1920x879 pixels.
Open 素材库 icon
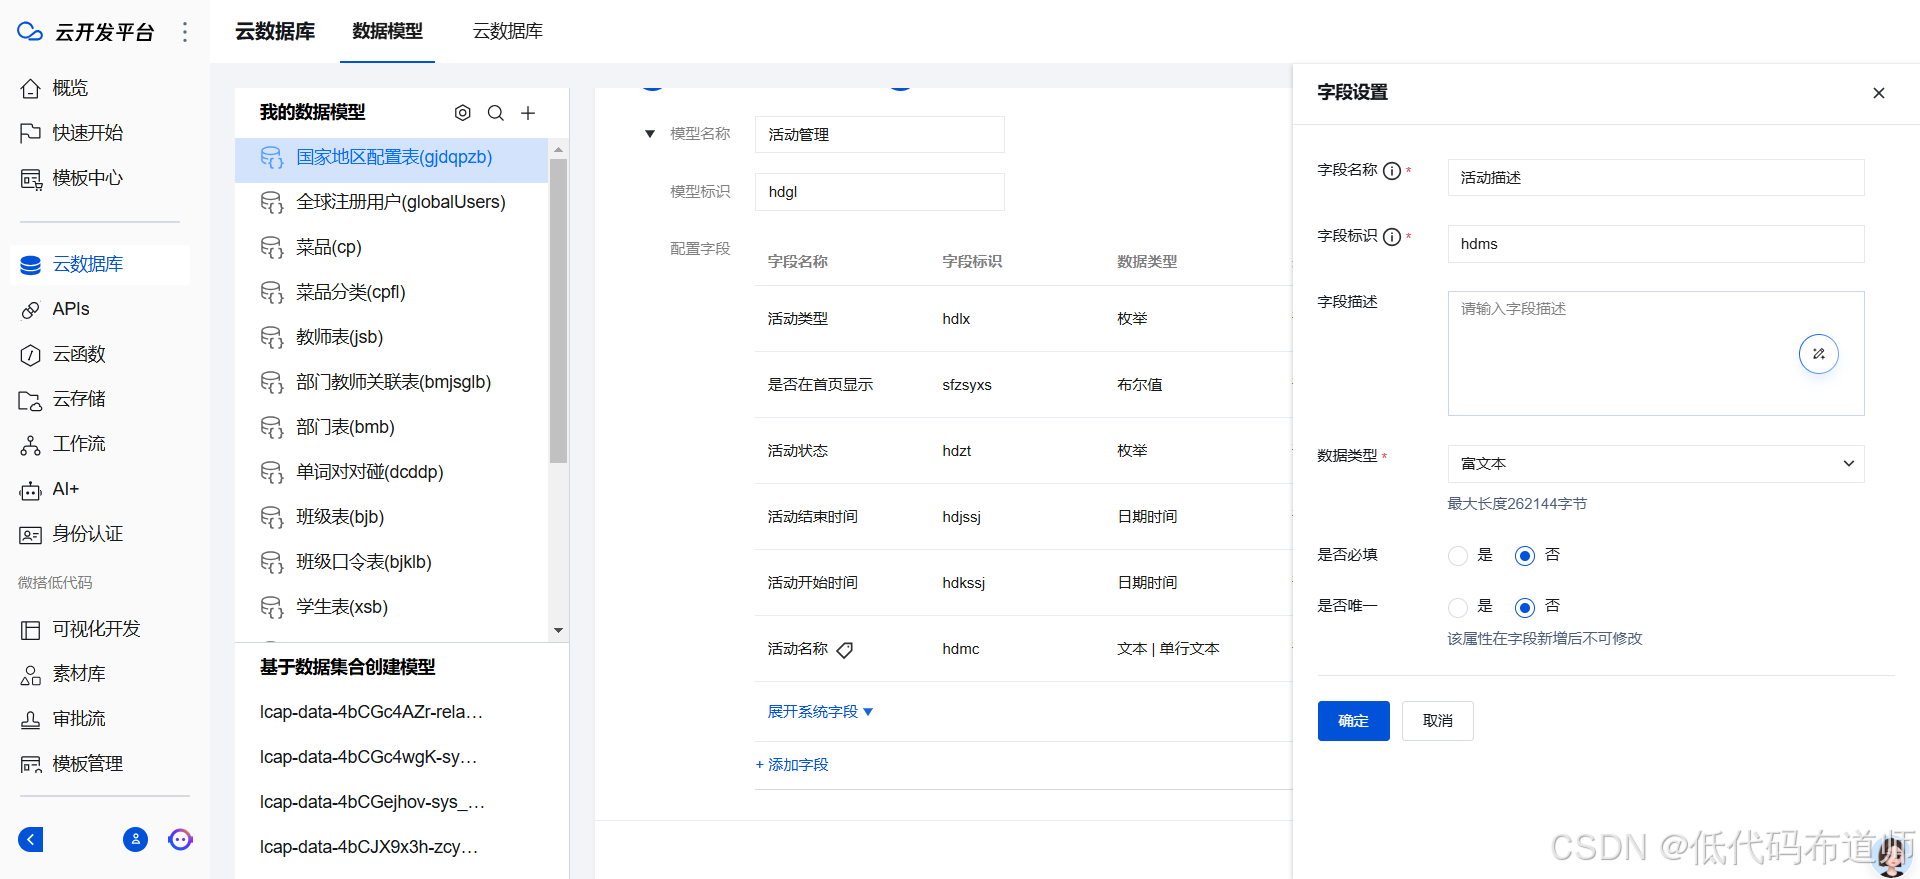pos(30,674)
